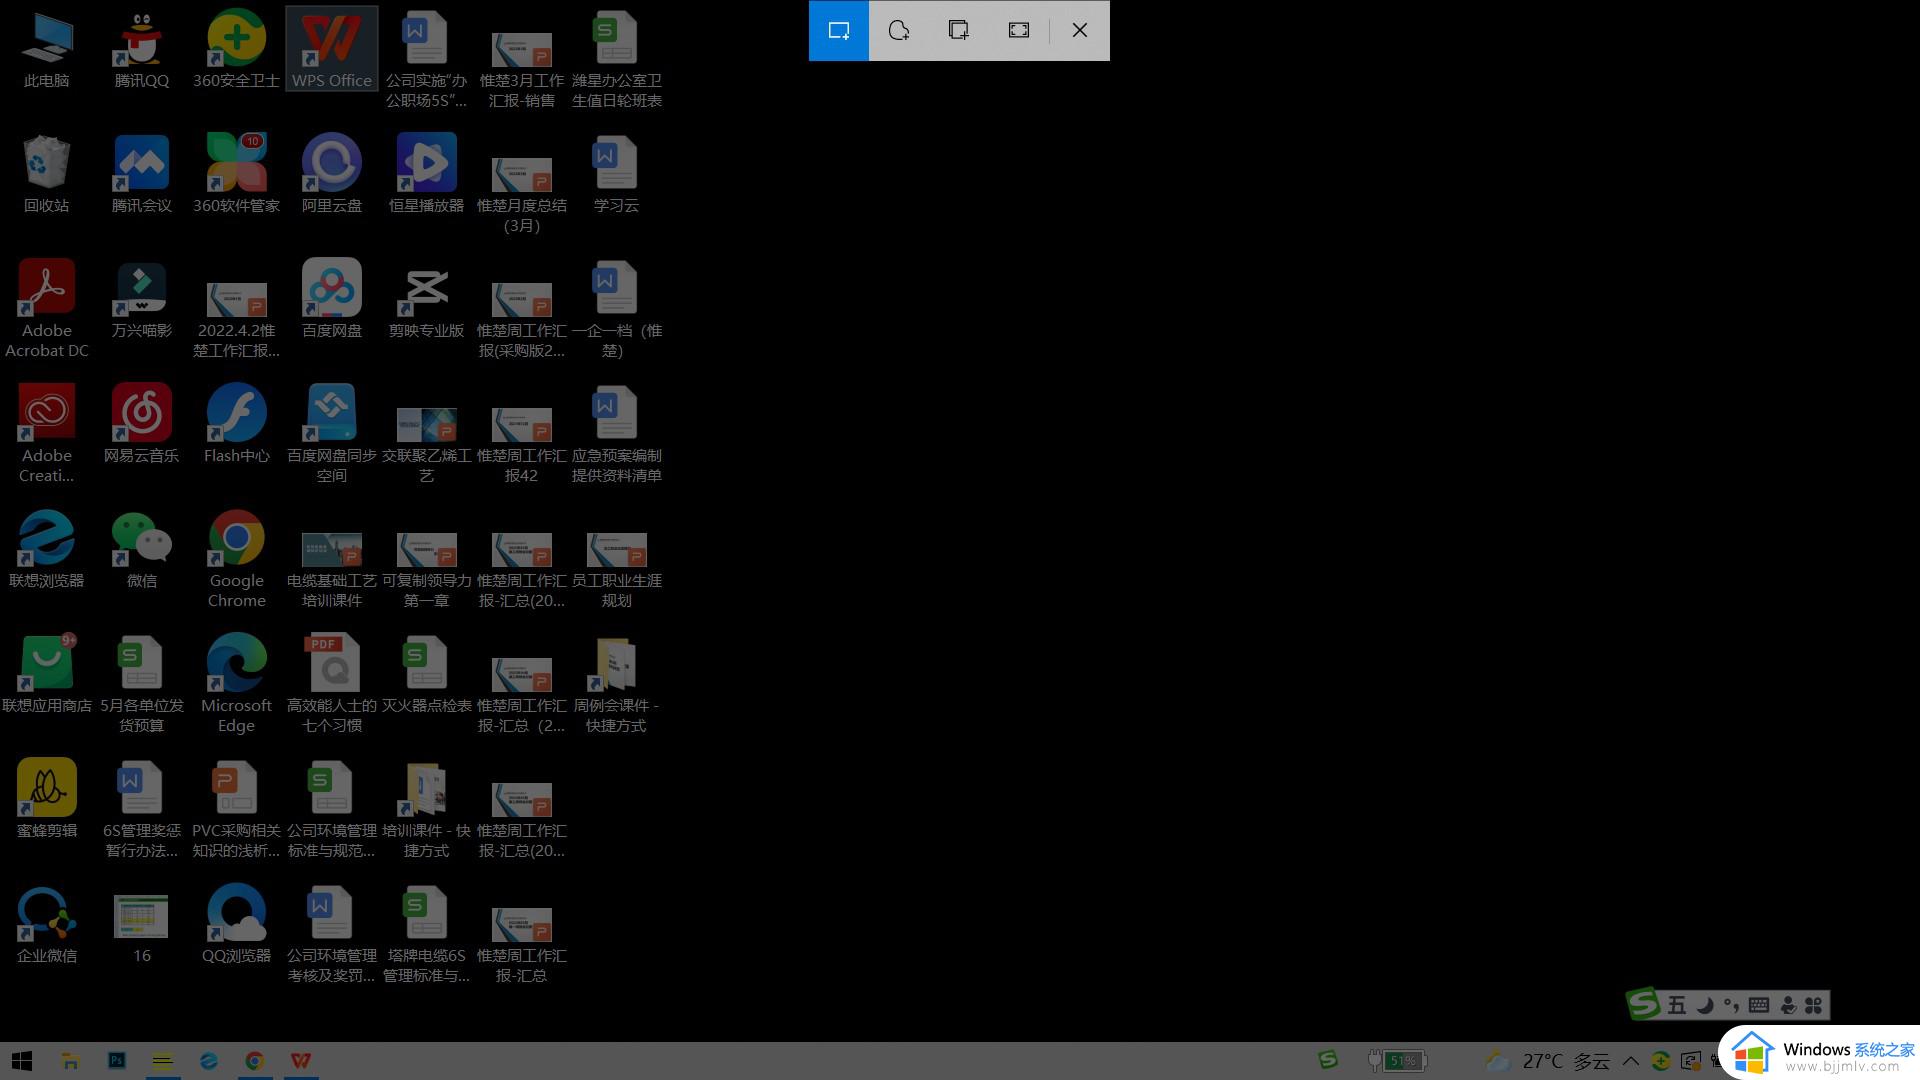
Task: Toggle the moon icon on the IME bar
Action: click(1705, 1005)
